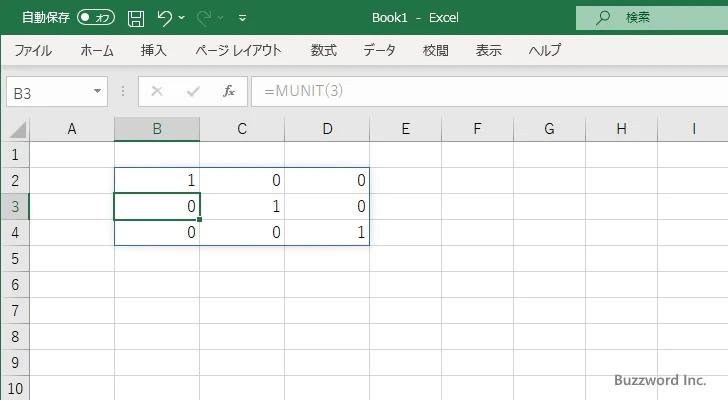Select column H header
Screen dimensions: 728x400
coord(621,129)
